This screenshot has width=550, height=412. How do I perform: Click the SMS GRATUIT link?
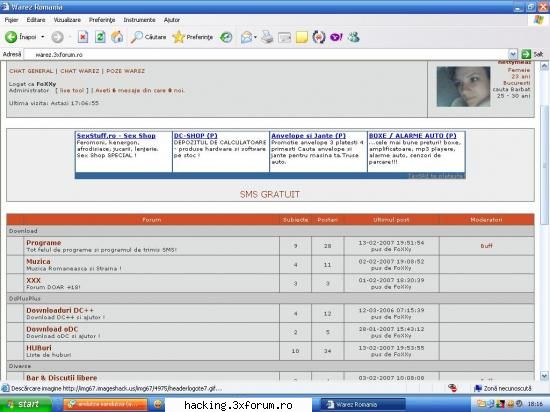pyautogui.click(x=270, y=194)
